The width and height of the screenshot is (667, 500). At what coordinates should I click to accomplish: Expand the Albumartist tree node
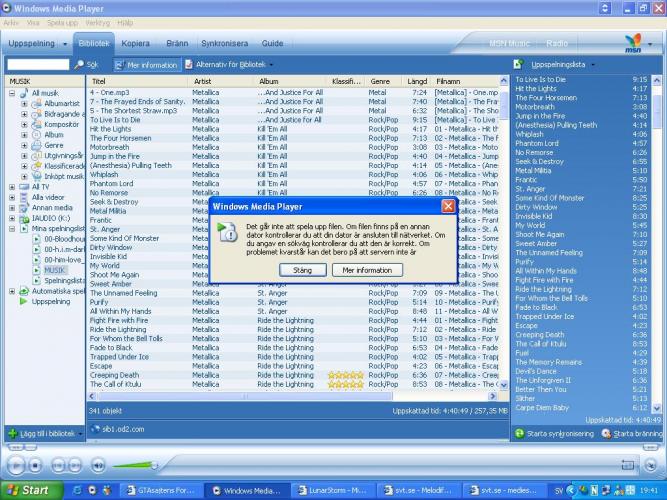[x=24, y=103]
